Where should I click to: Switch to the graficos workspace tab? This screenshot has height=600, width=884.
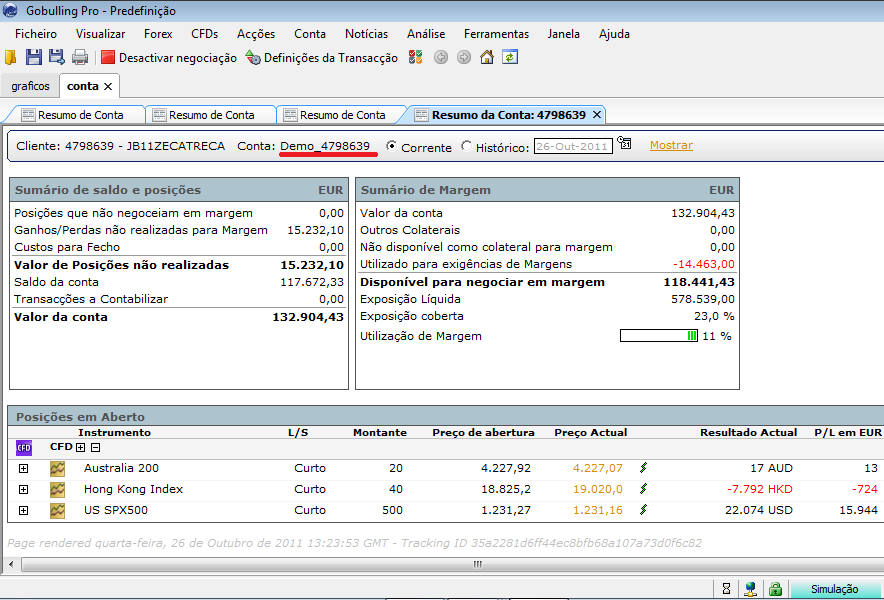point(30,86)
